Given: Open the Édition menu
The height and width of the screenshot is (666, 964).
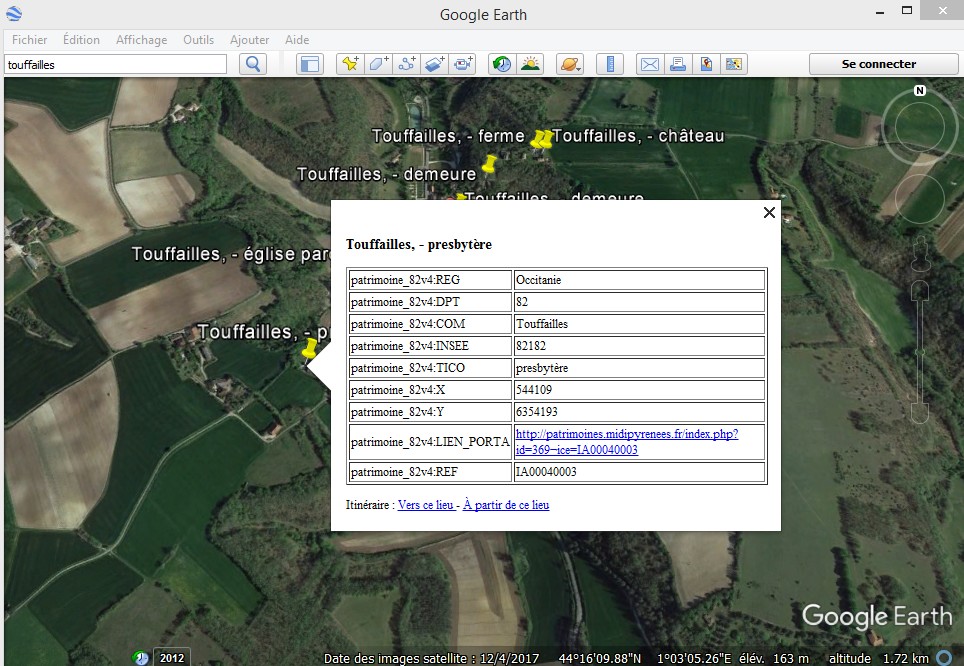Looking at the screenshot, I should [x=81, y=40].
